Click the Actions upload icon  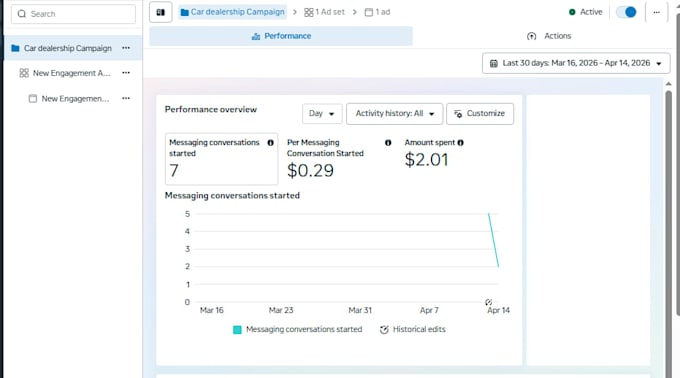532,36
